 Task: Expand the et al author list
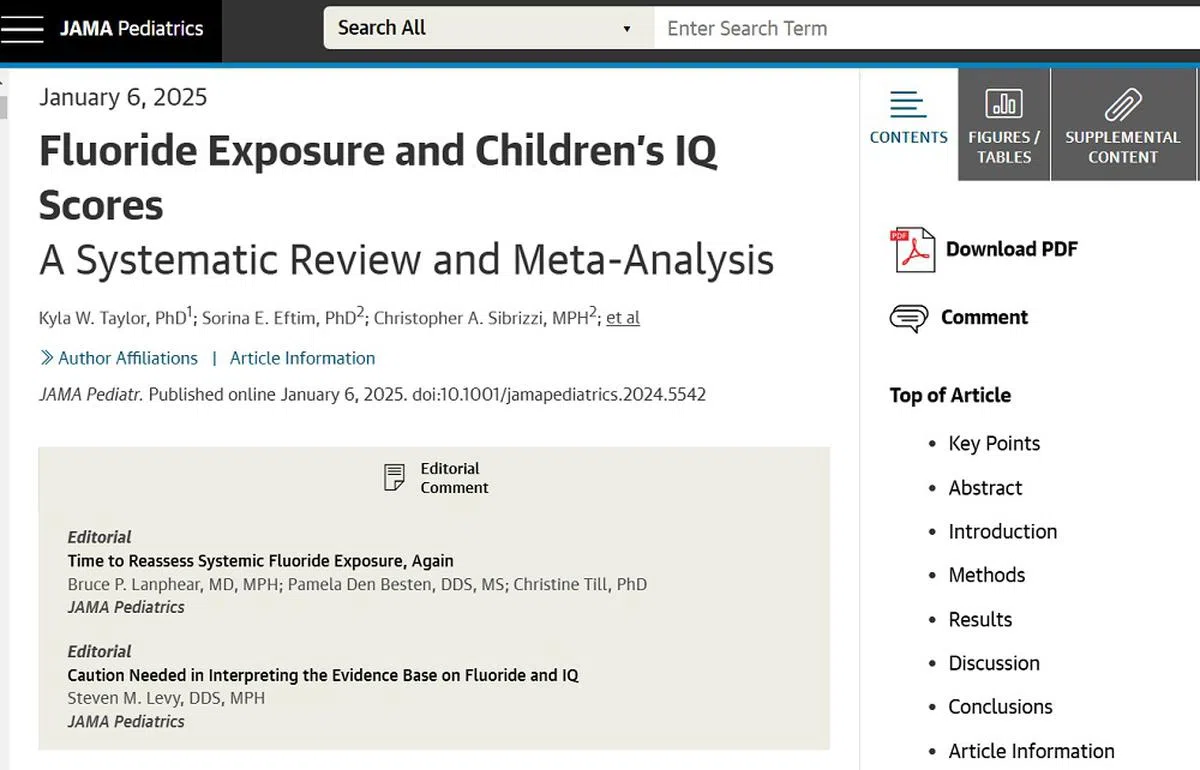(622, 318)
